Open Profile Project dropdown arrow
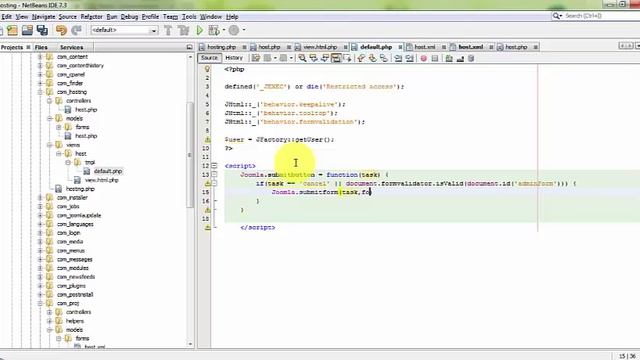Image resolution: width=640 pixels, height=360 pixels. click(244, 30)
